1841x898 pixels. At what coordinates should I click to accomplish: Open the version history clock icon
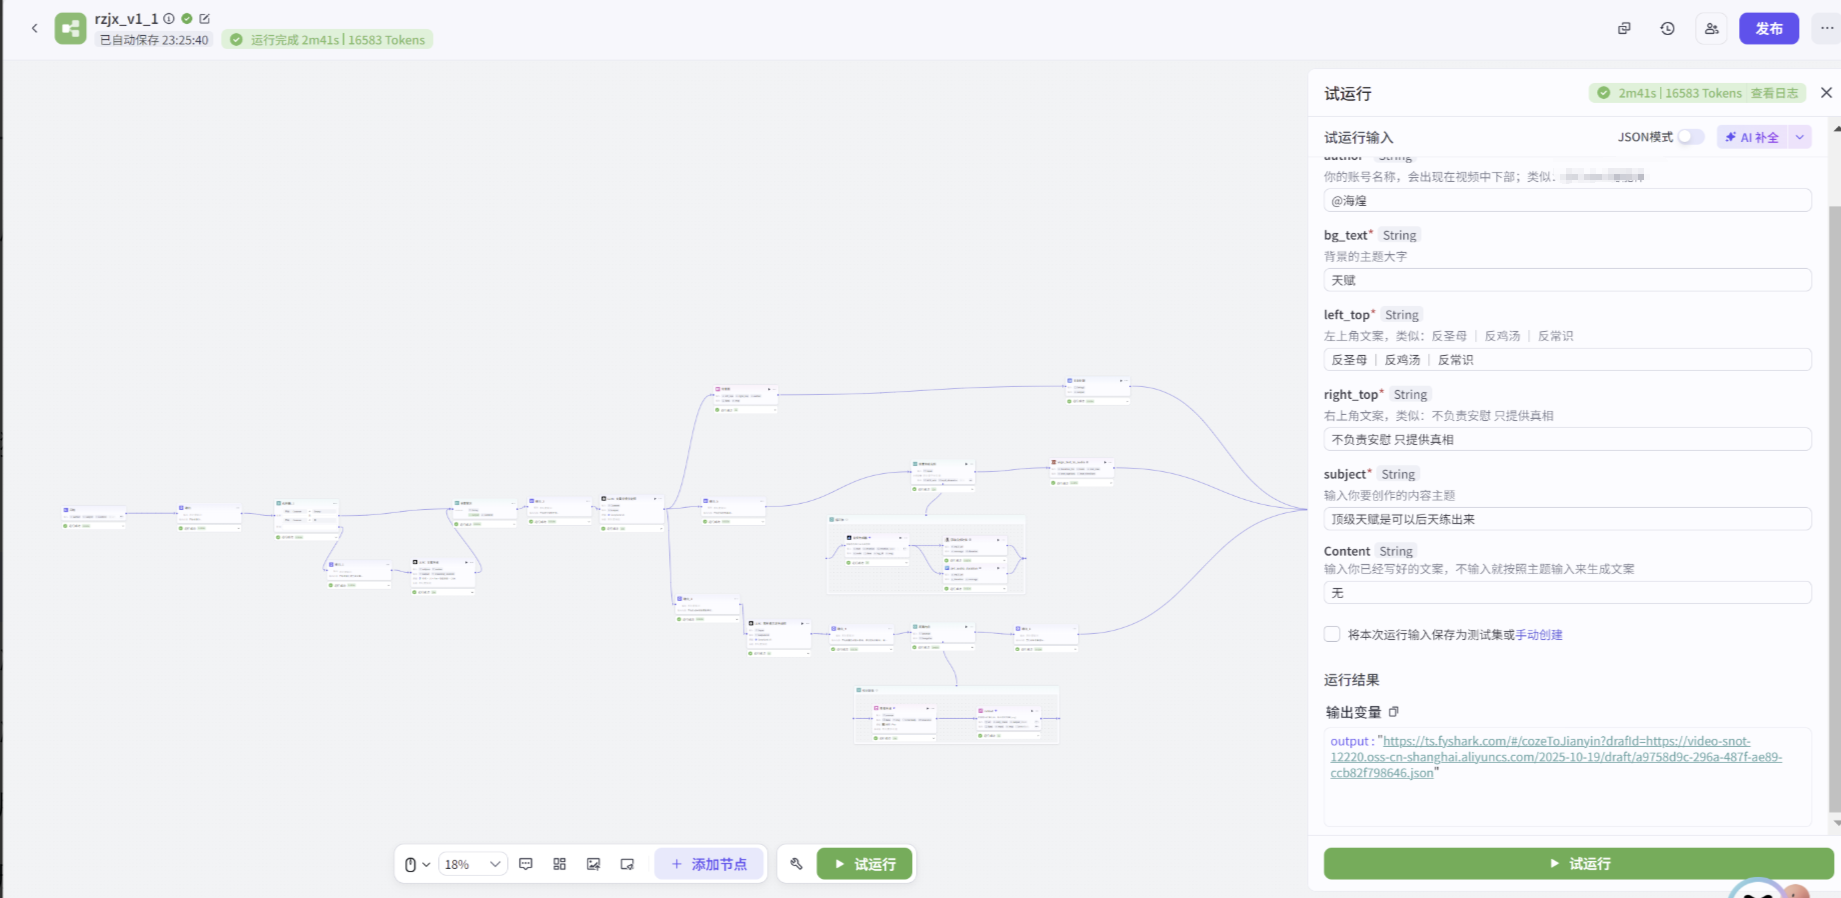click(1667, 29)
